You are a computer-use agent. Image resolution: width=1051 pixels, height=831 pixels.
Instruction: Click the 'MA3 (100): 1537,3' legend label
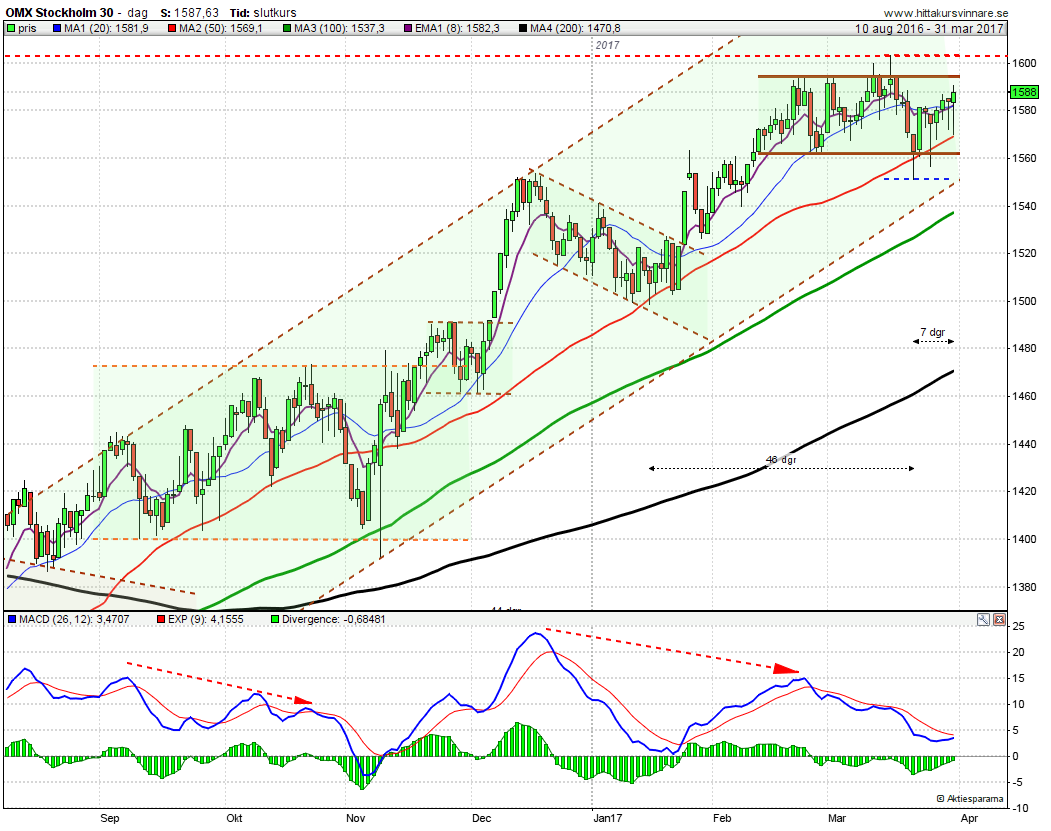[339, 28]
